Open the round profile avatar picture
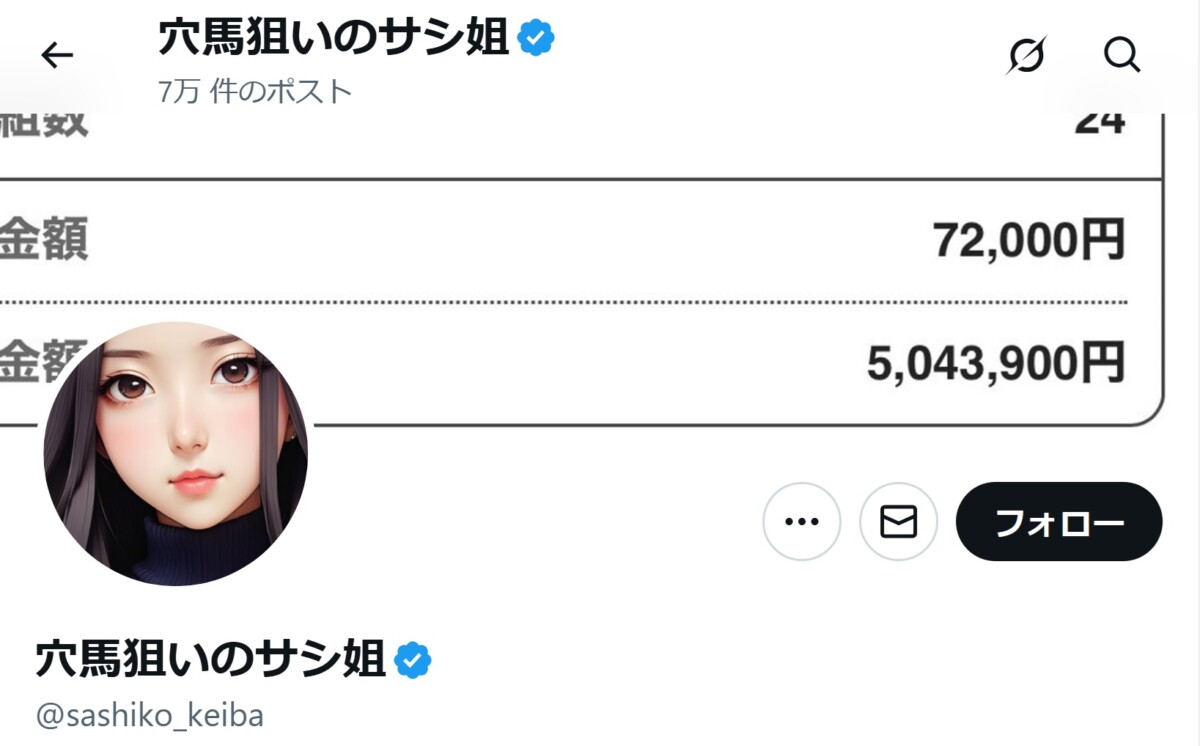 (x=176, y=453)
